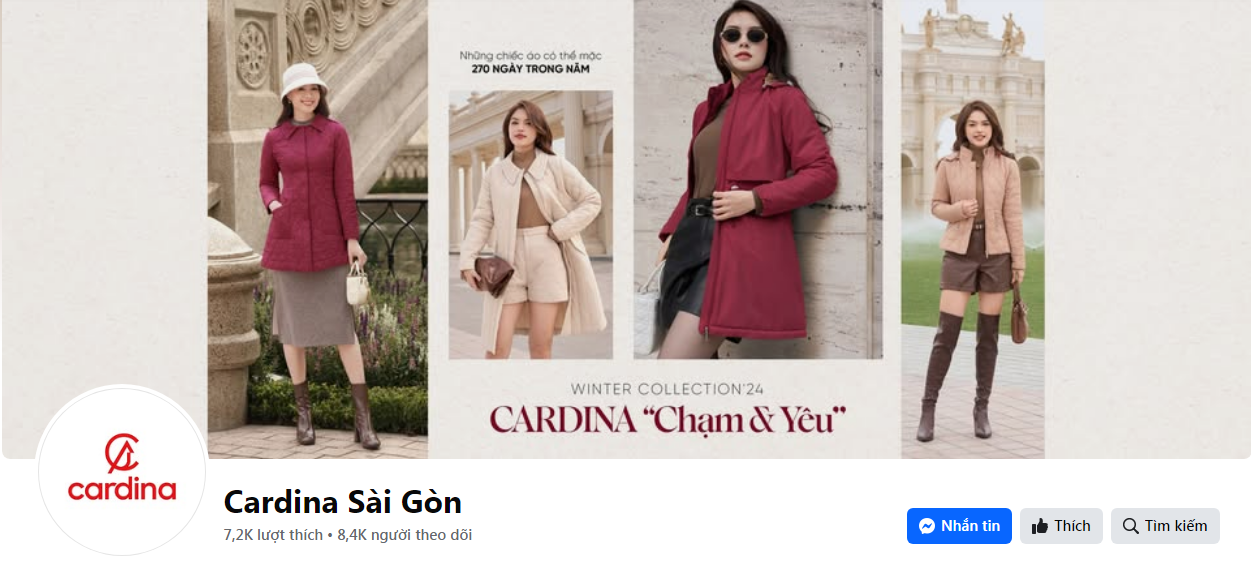Click the 270 NGÀY TRONG NĂM caption

[x=531, y=69]
